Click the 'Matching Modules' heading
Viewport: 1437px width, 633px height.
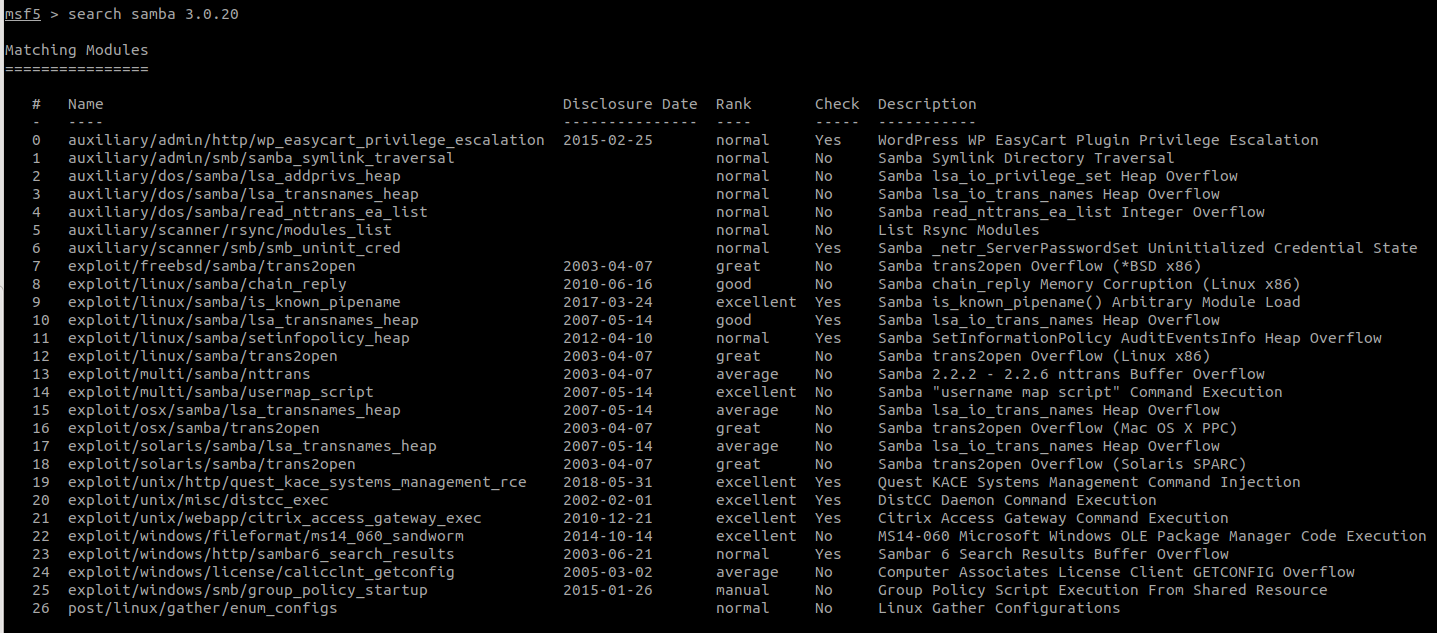click(x=76, y=50)
